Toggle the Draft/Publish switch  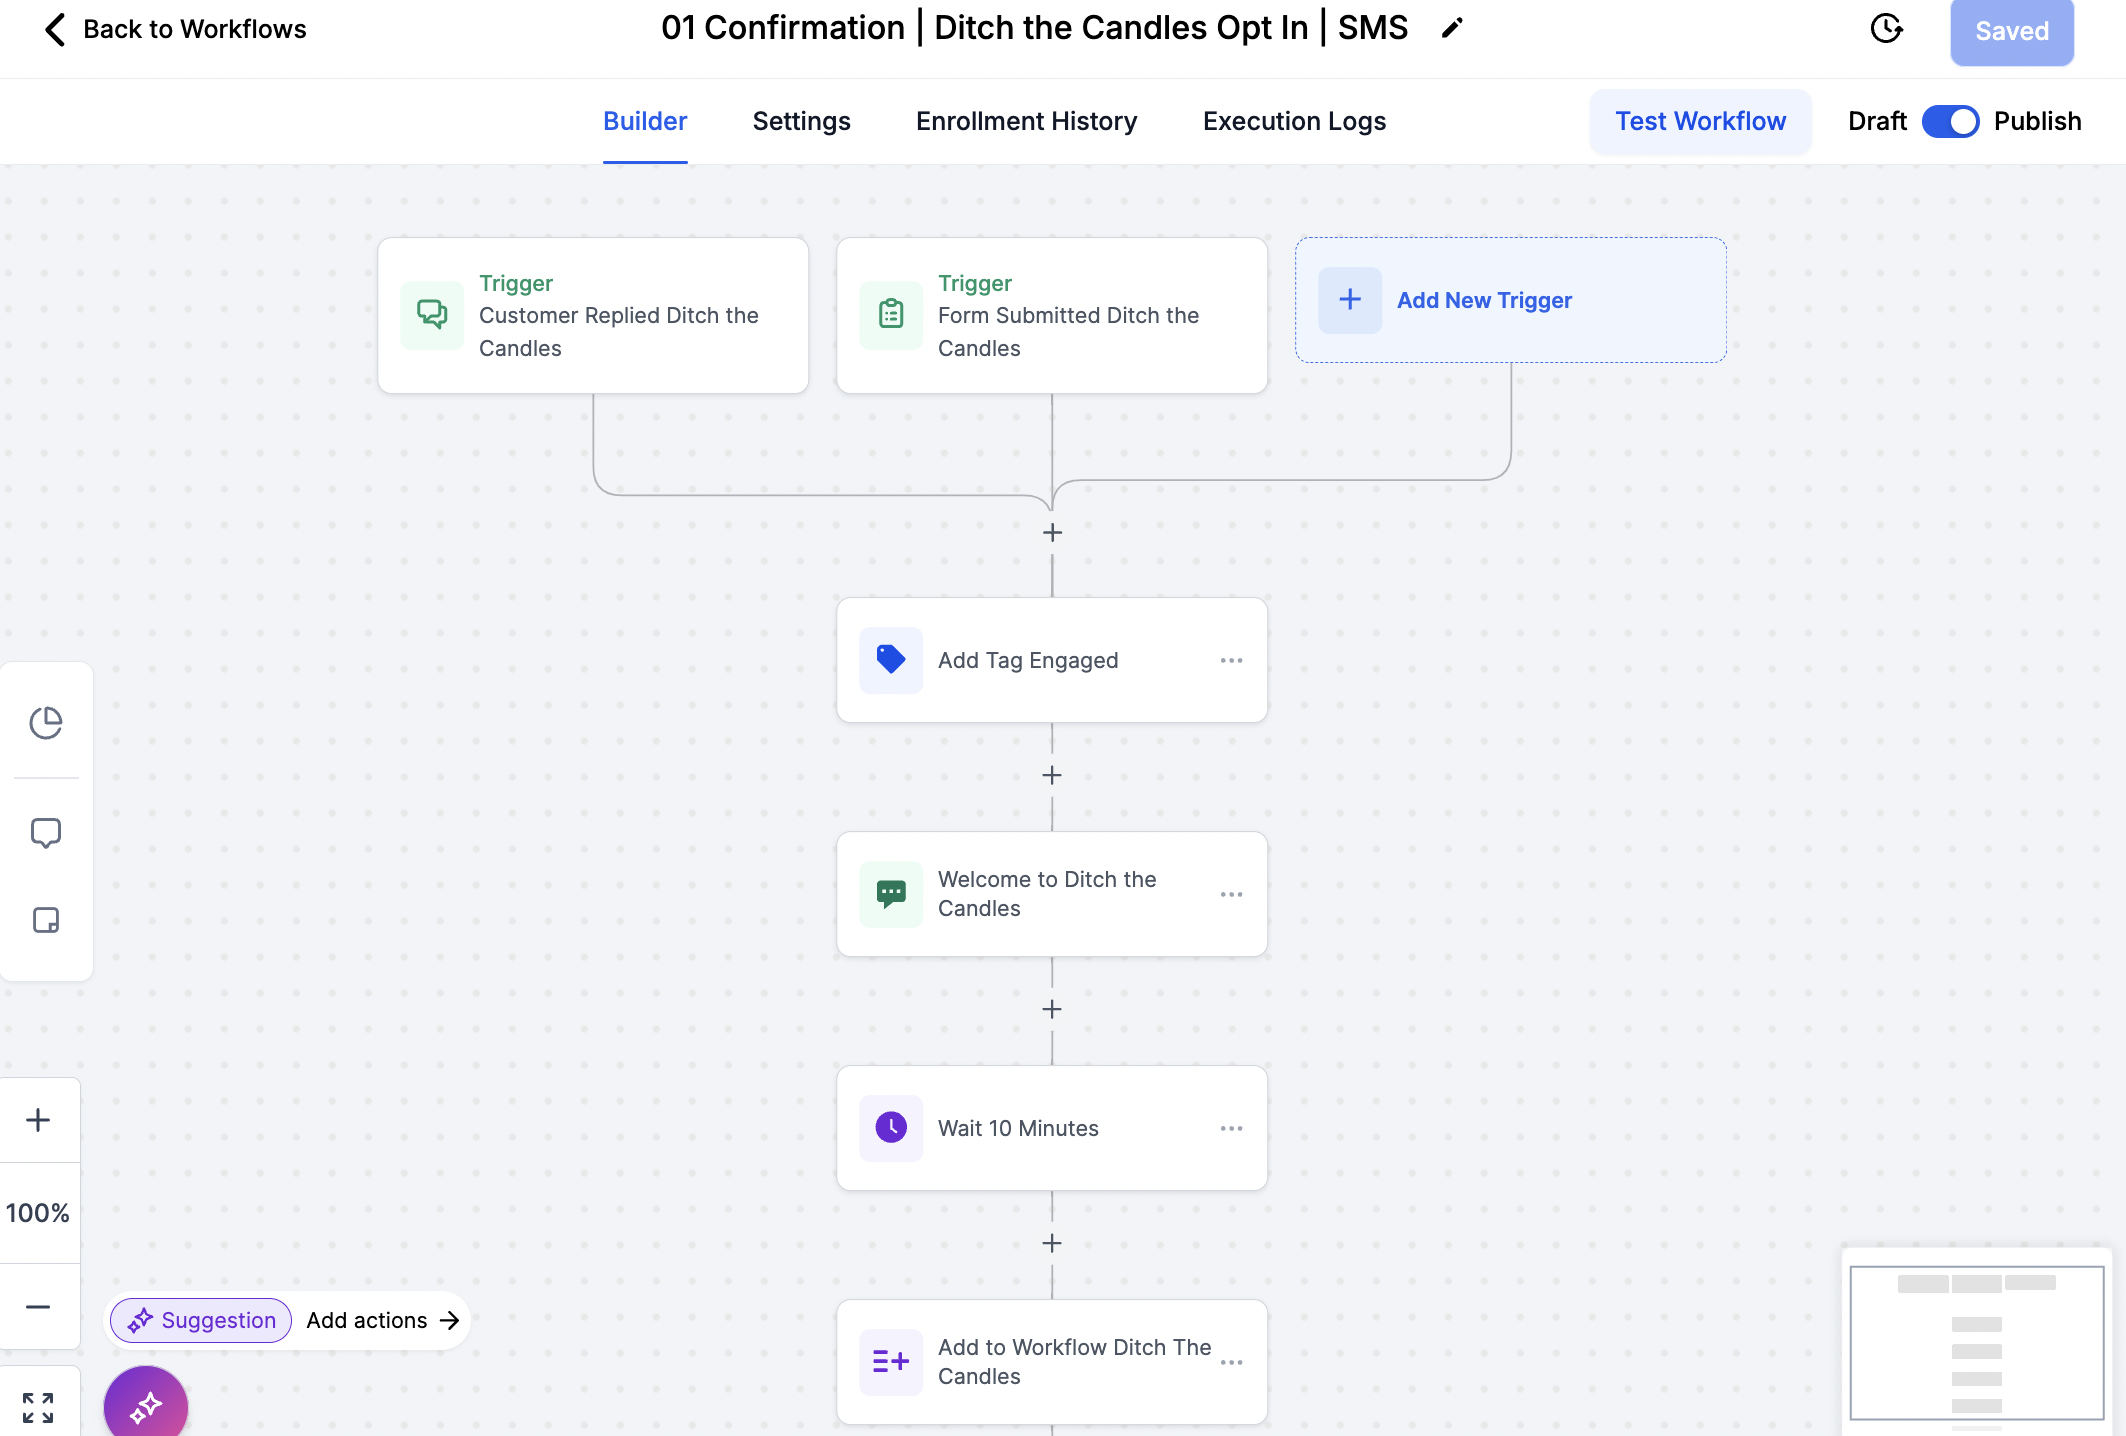1950,121
